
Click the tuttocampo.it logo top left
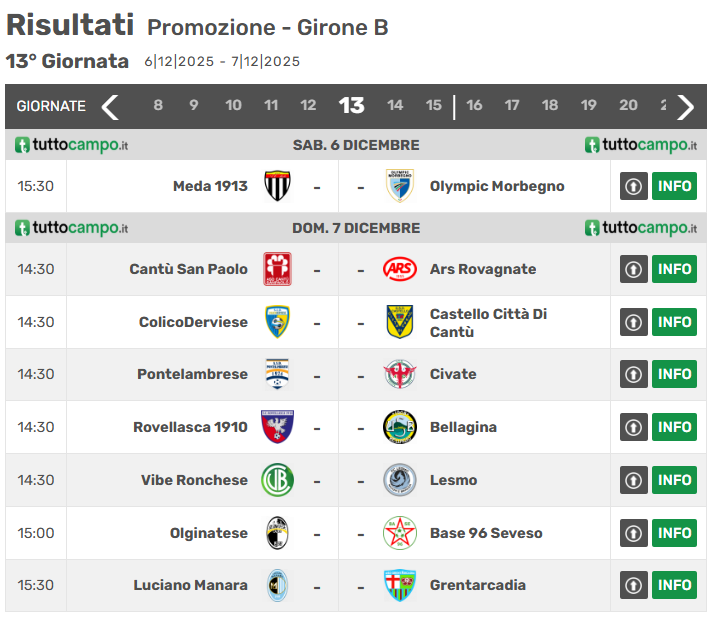tap(71, 145)
